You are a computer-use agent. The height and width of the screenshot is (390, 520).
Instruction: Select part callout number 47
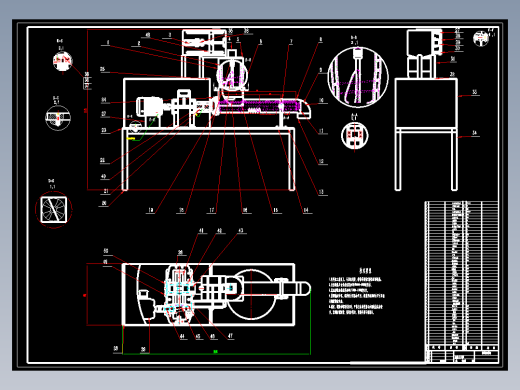230,336
